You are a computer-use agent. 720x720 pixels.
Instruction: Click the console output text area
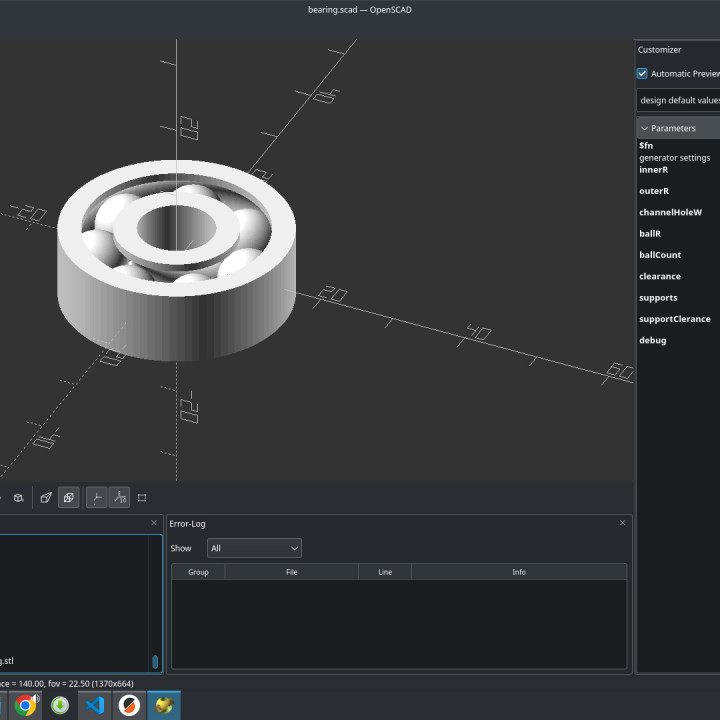[76, 602]
